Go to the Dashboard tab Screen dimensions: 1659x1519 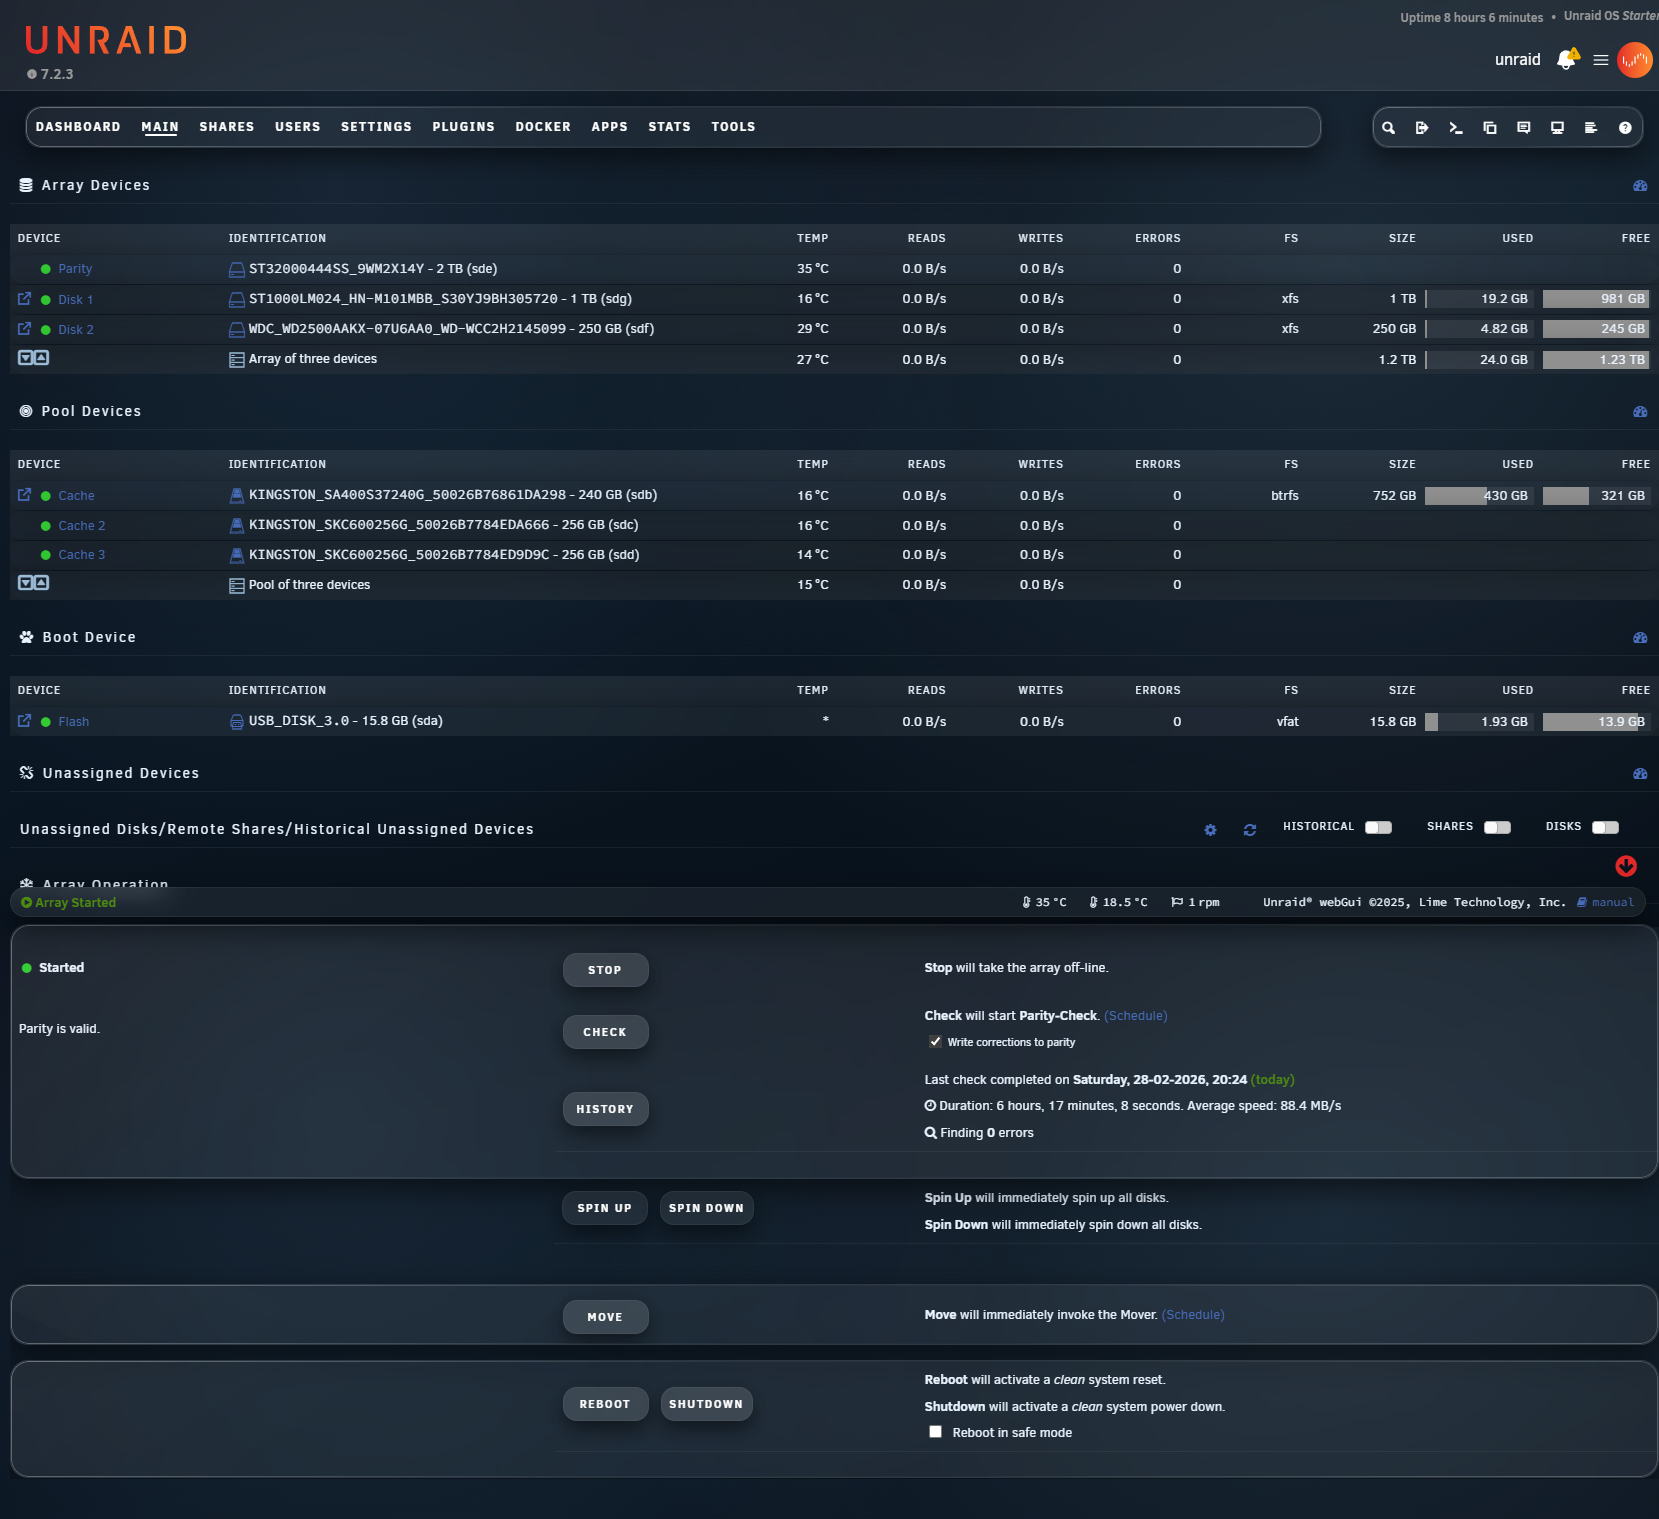pos(78,127)
